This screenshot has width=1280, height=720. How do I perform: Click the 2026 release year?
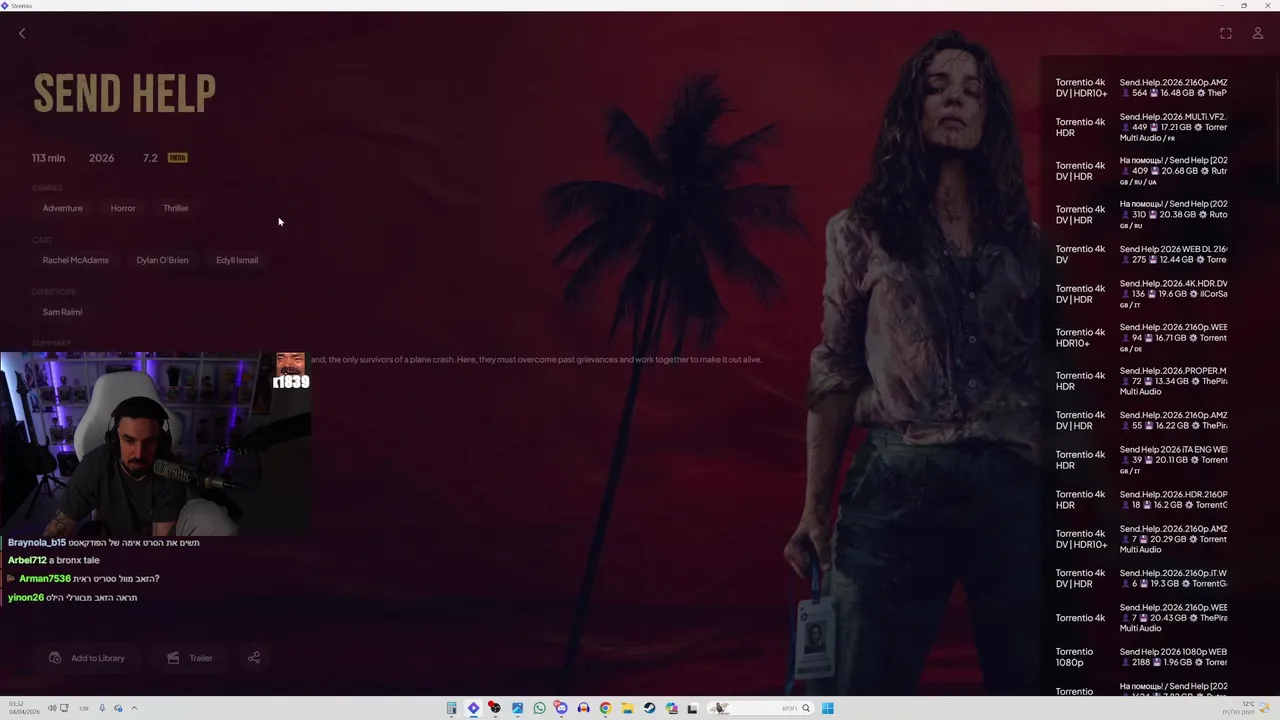[x=101, y=158]
